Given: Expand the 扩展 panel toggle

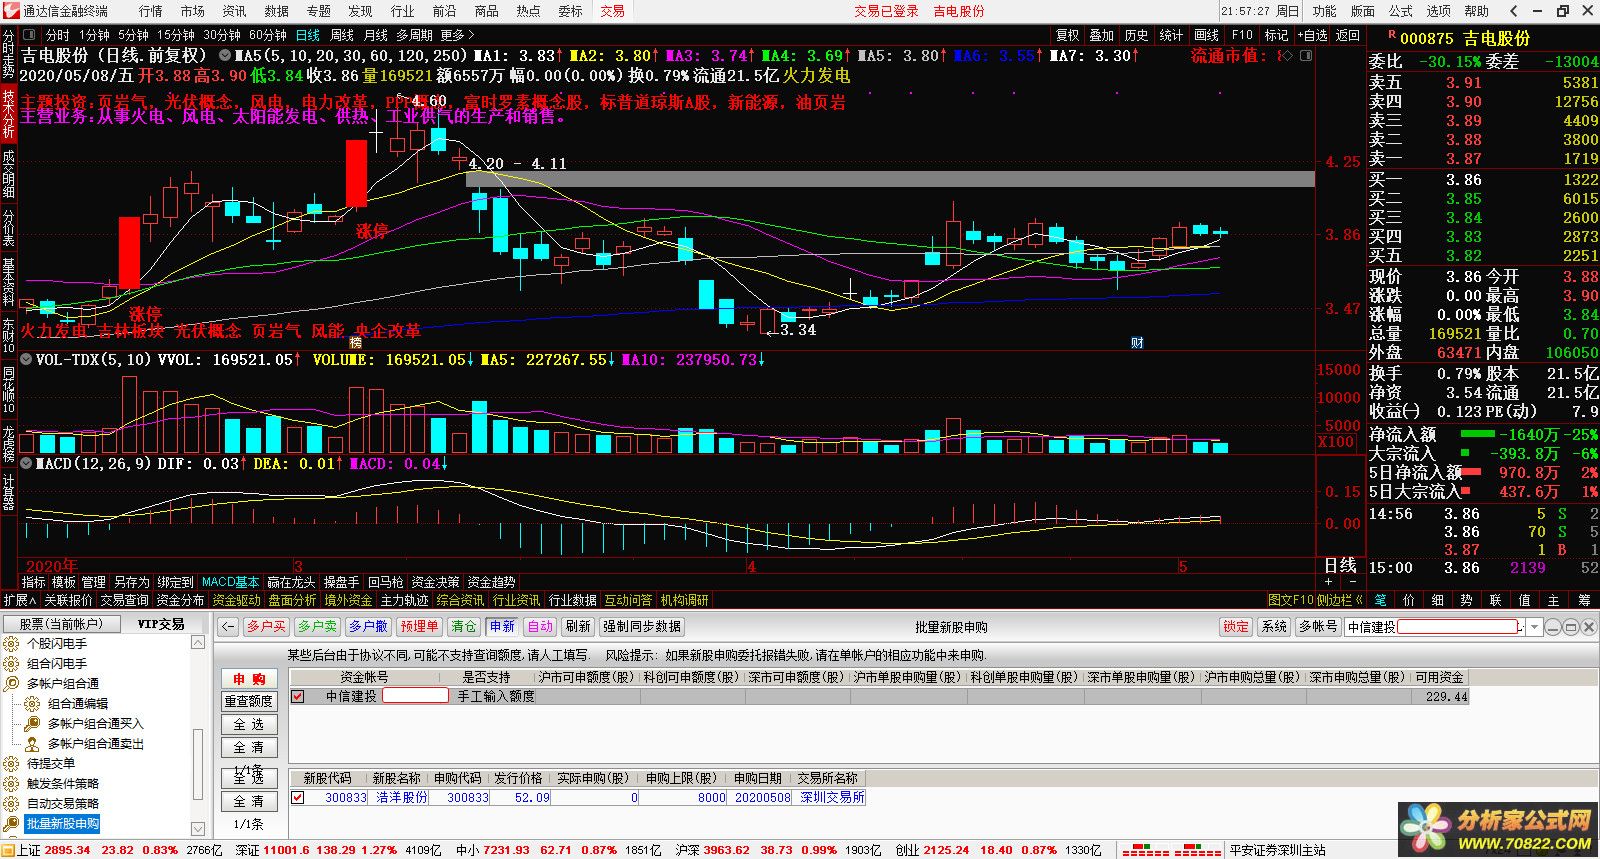Looking at the screenshot, I should pyautogui.click(x=20, y=600).
